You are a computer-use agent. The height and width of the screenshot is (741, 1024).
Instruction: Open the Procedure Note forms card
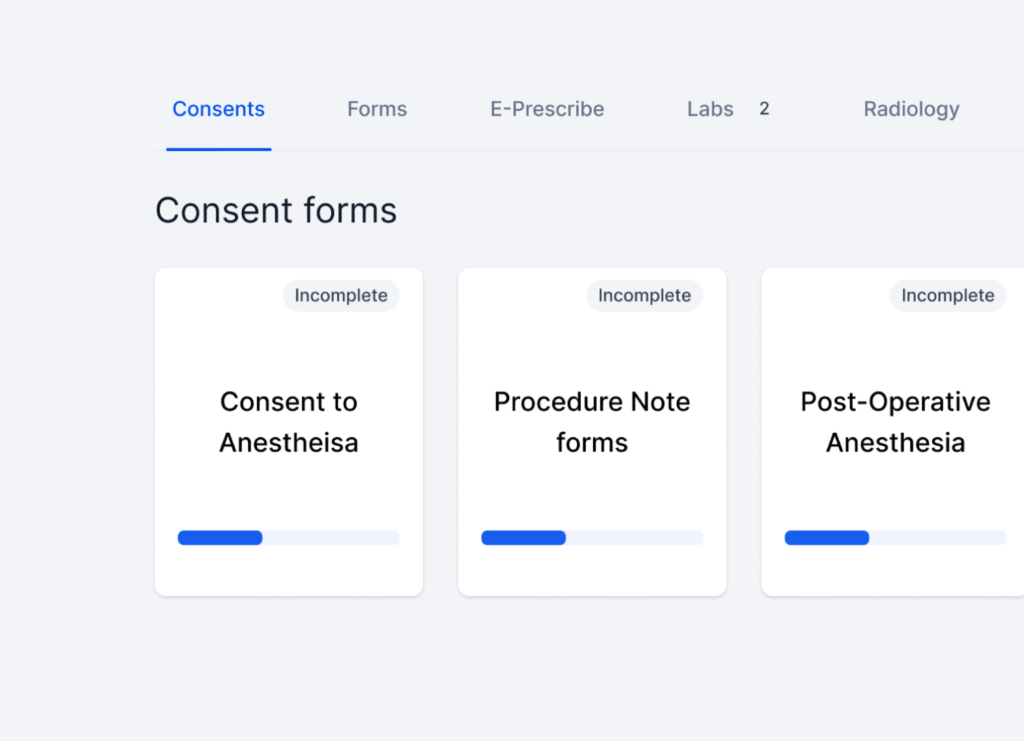(x=591, y=430)
